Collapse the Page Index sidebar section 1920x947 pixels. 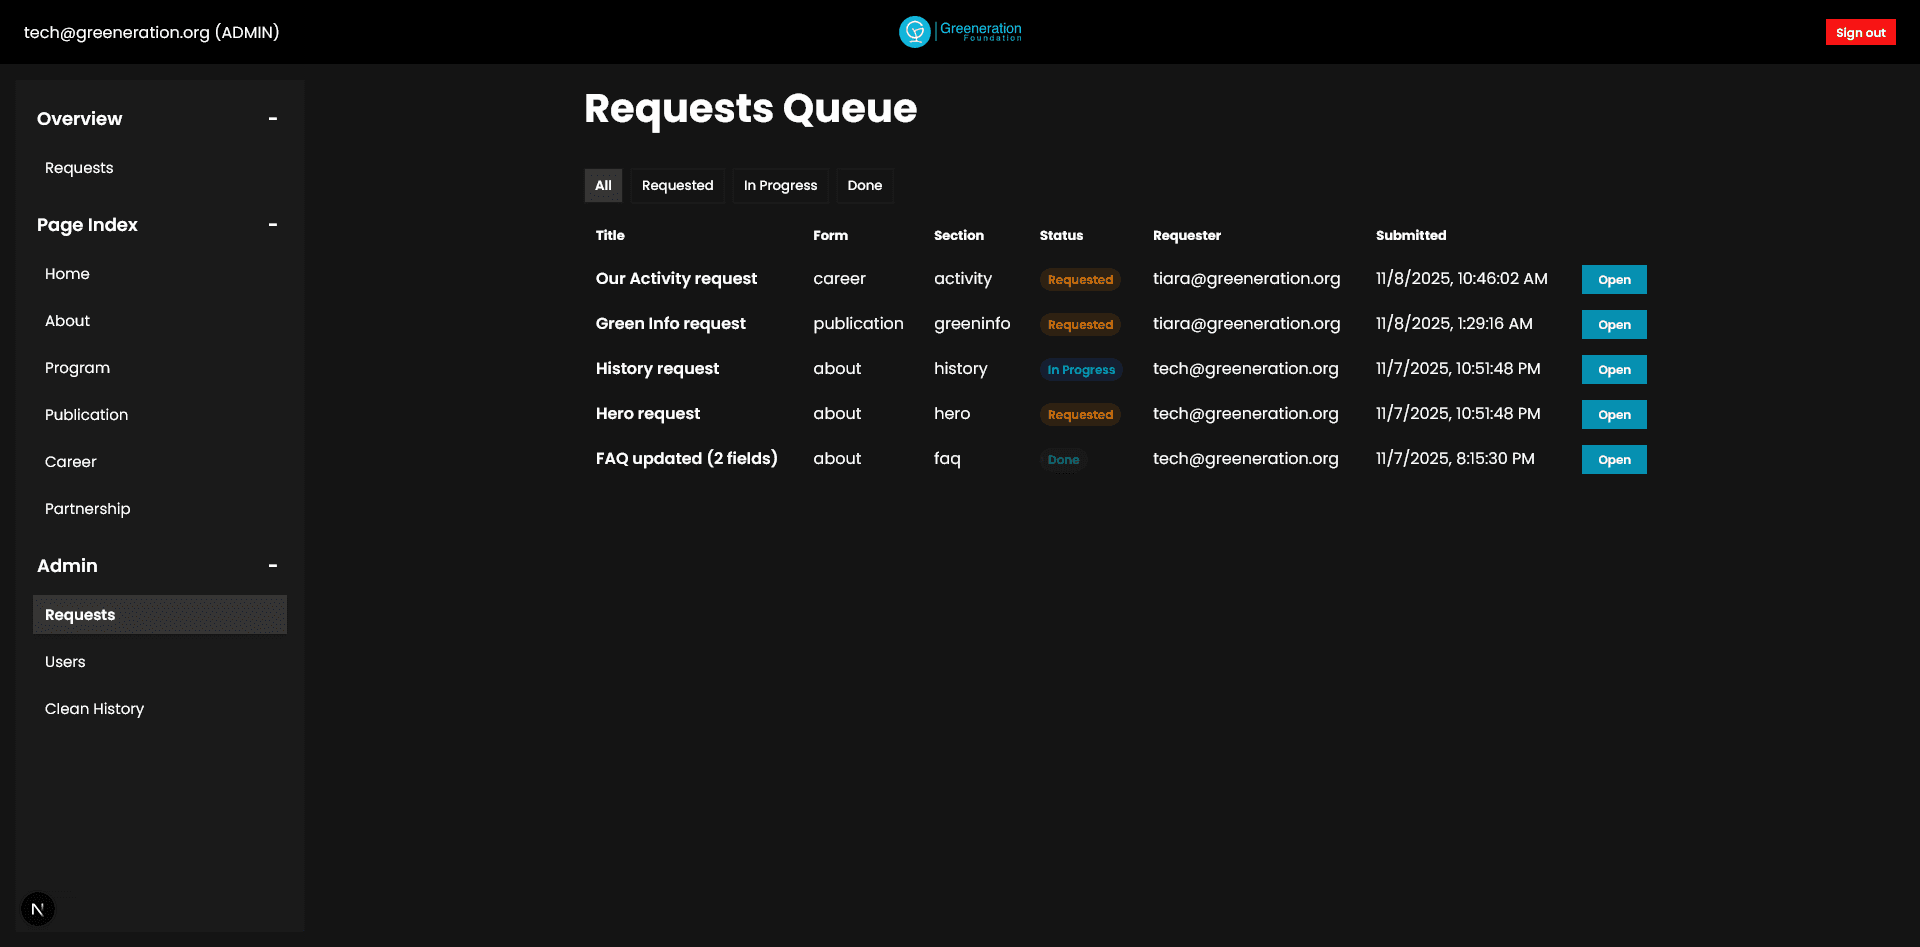pos(272,225)
